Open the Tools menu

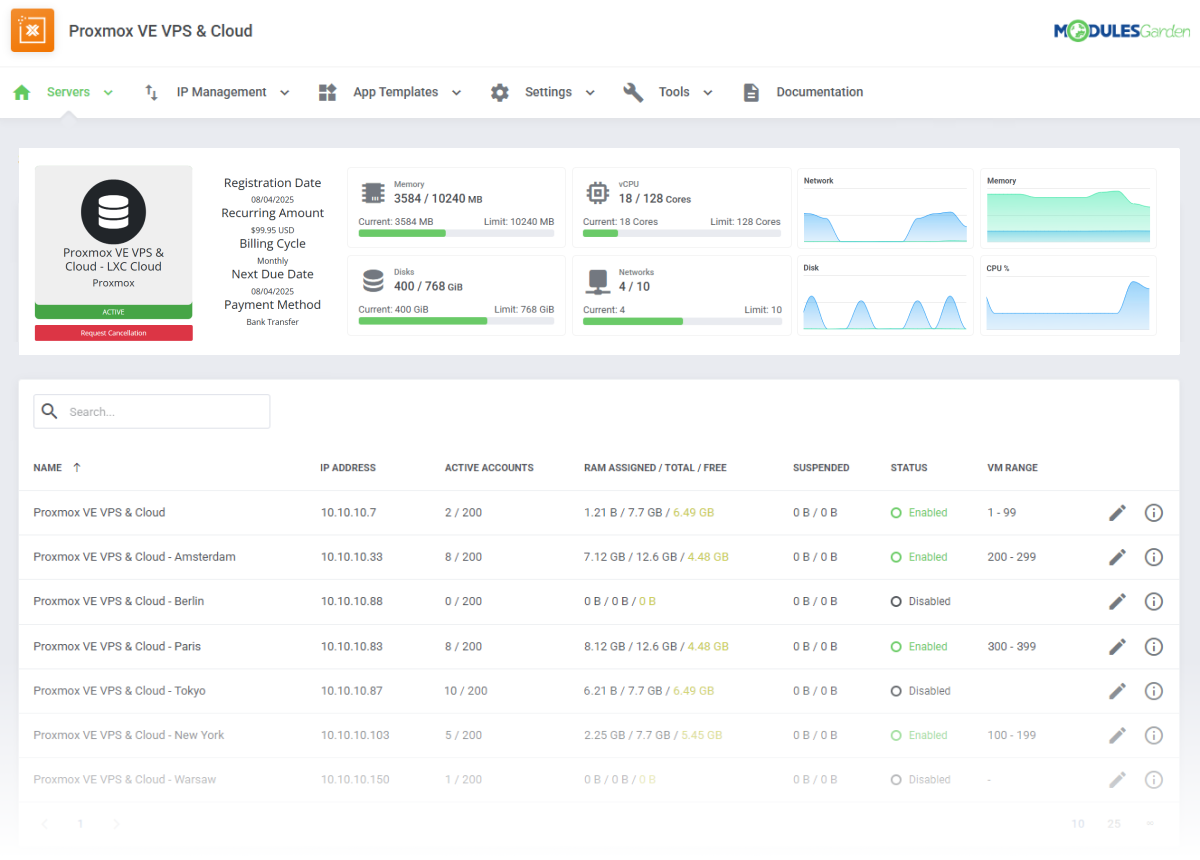pyautogui.click(x=674, y=92)
